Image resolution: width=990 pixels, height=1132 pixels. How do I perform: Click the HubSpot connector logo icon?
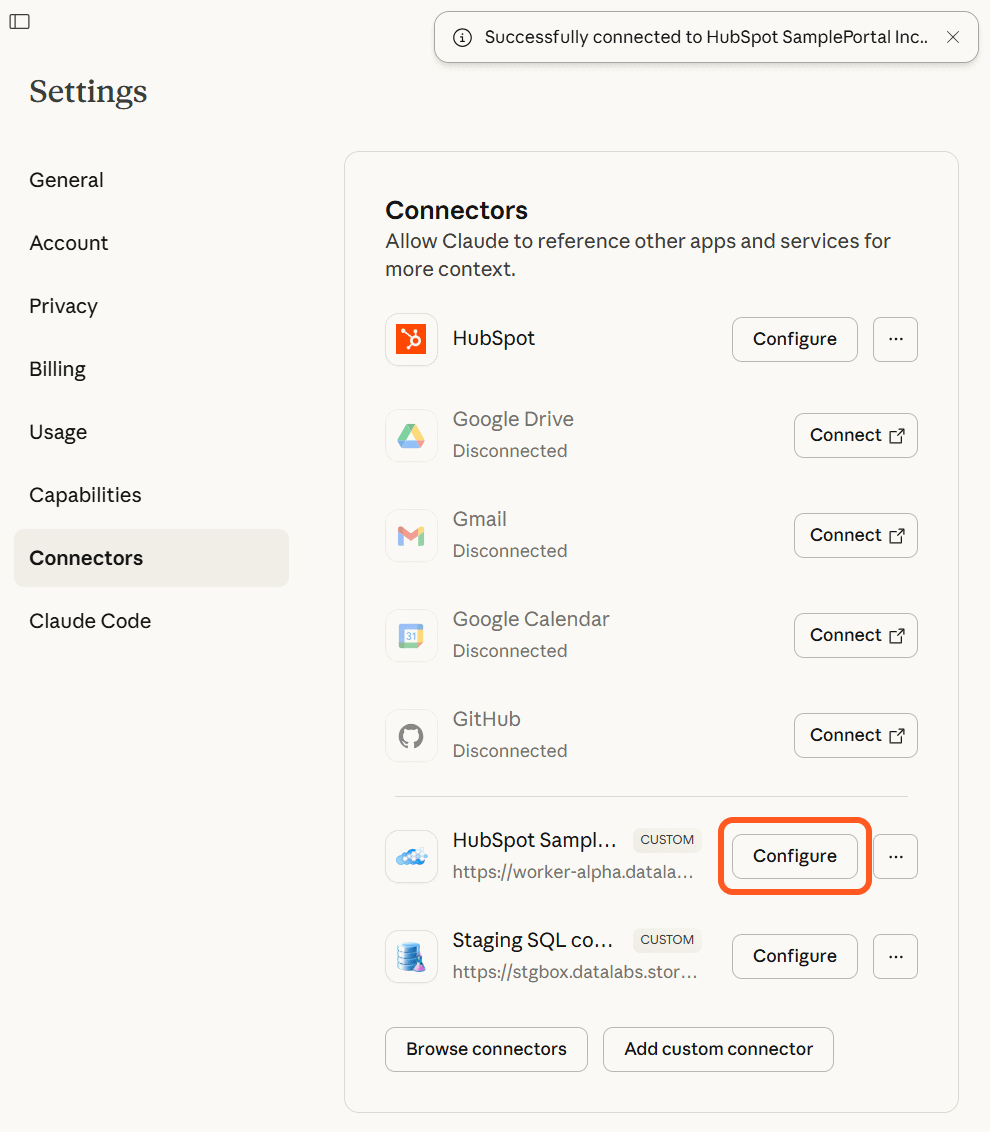pos(411,340)
